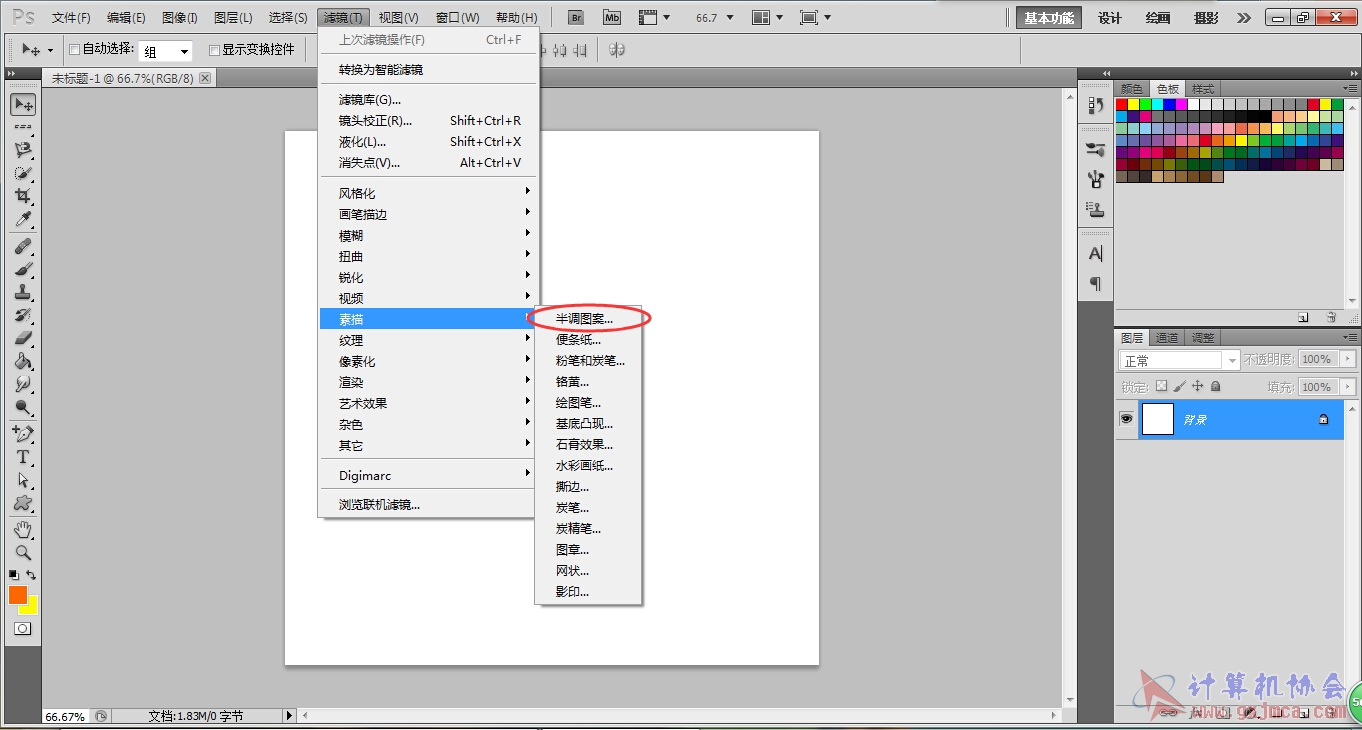
Task: Select the Eraser tool
Action: (x=23, y=338)
